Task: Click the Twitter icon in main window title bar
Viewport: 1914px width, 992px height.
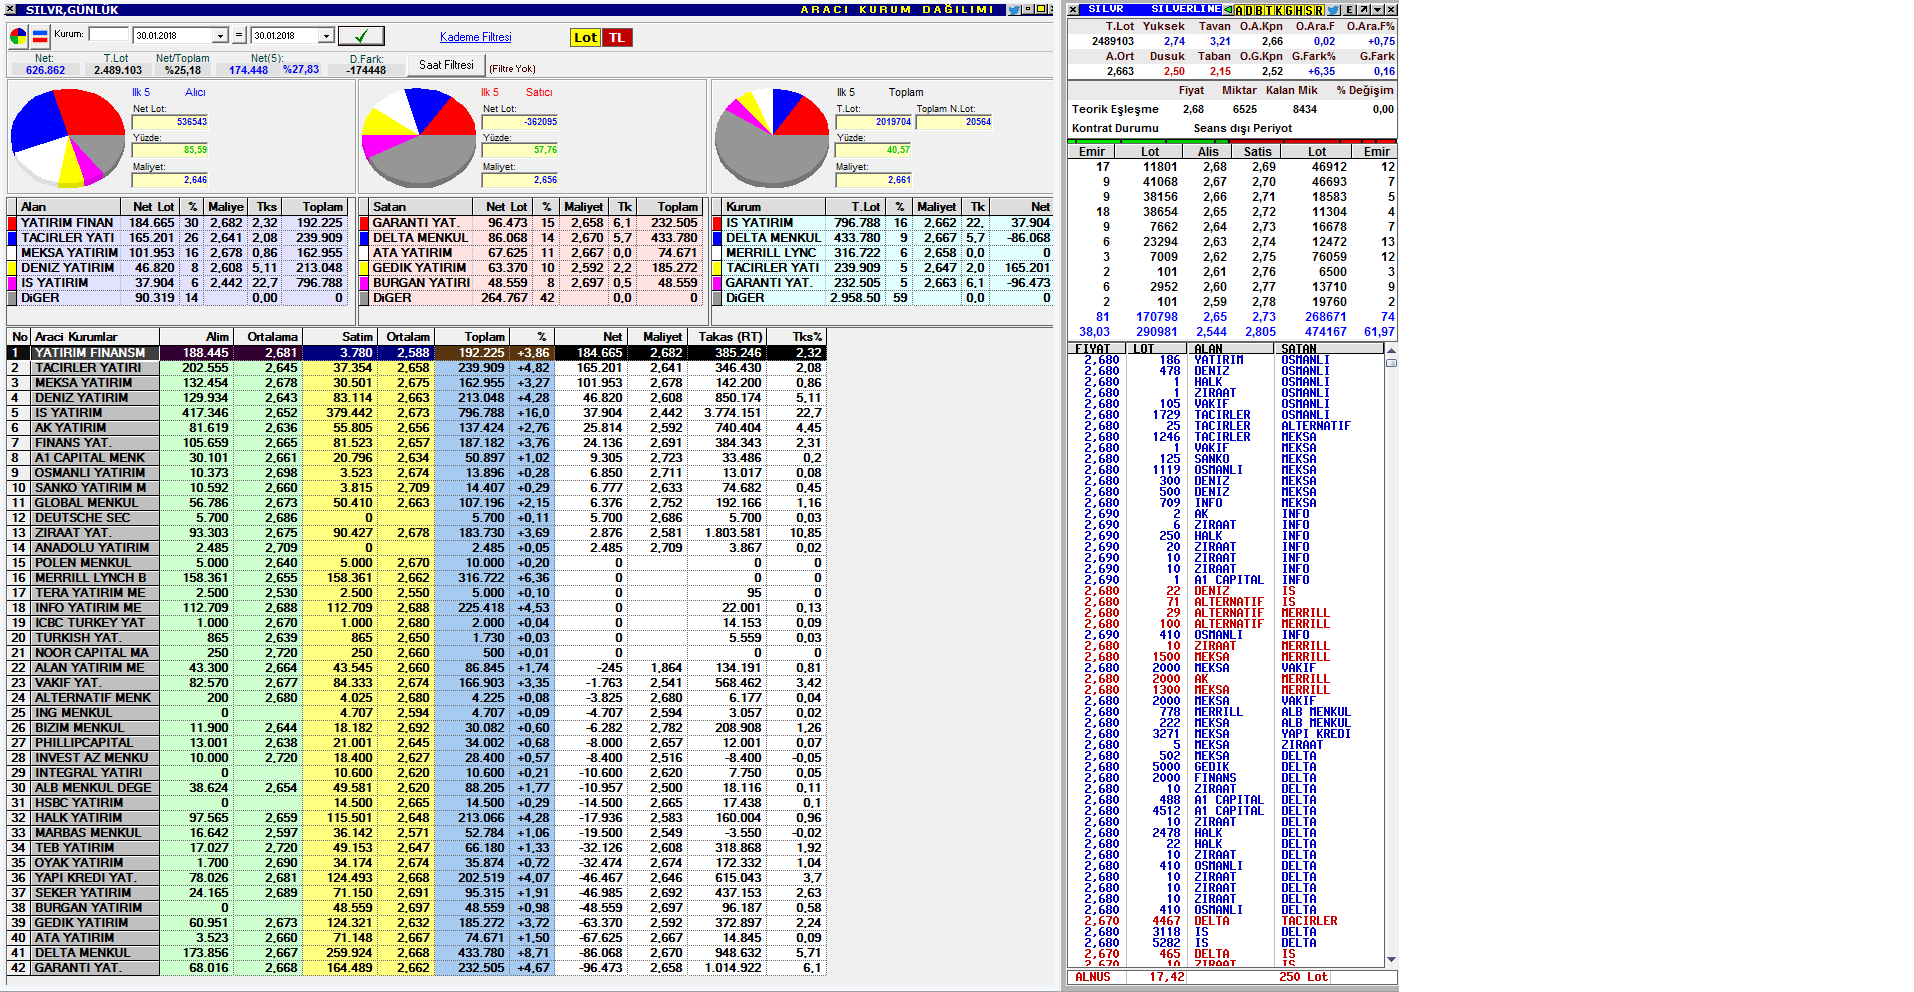Action: (x=1014, y=9)
